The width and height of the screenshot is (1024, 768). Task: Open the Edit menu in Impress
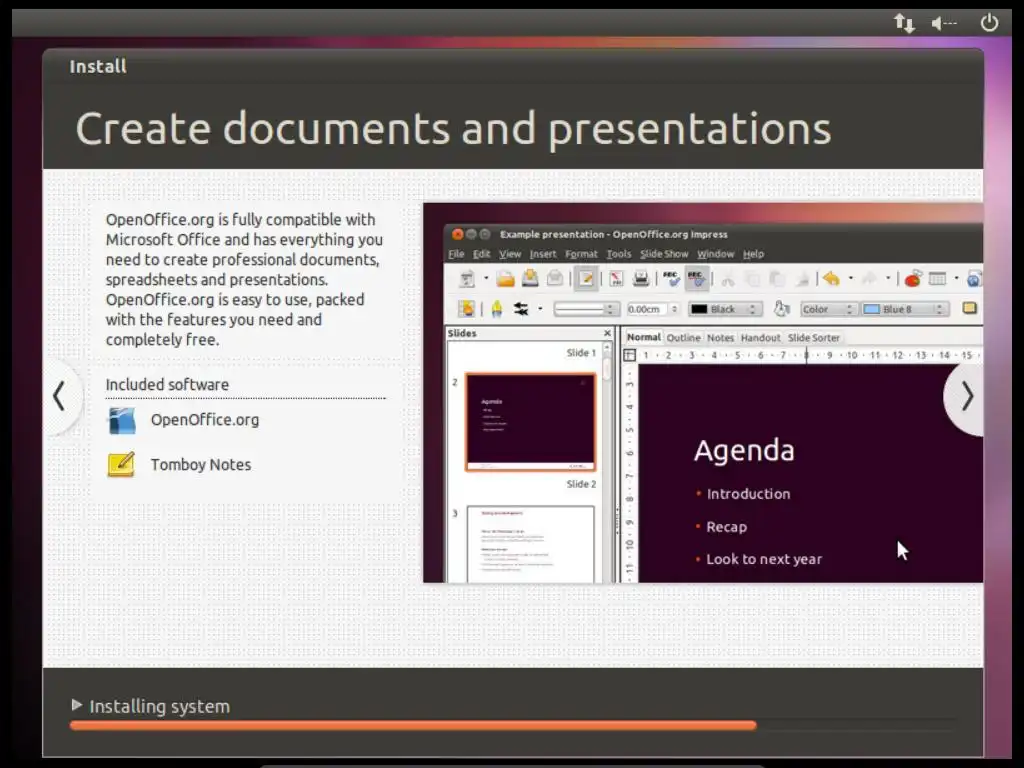[481, 254]
